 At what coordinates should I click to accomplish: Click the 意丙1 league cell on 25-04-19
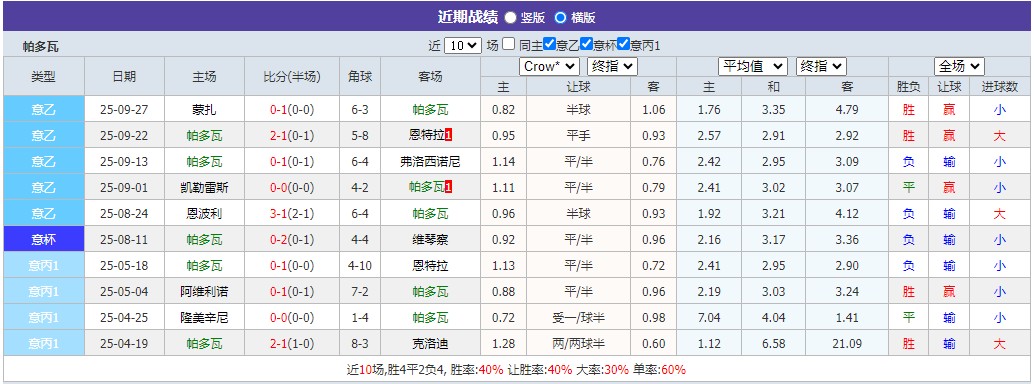click(x=44, y=344)
